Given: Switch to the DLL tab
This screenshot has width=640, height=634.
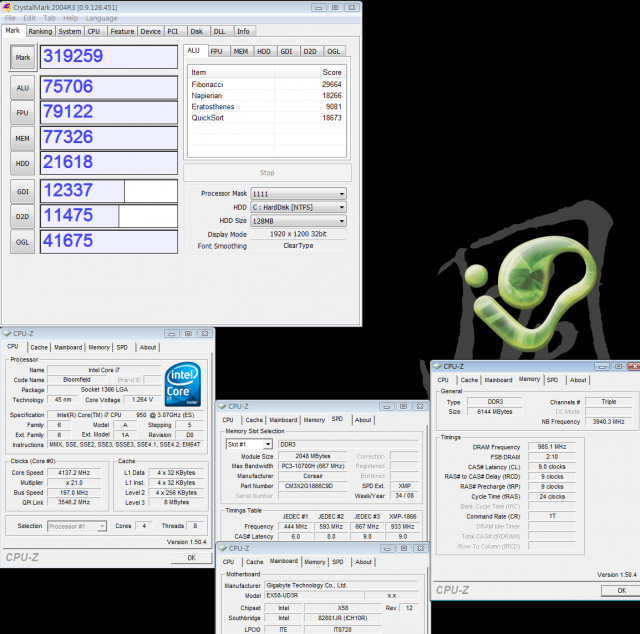Looking at the screenshot, I should (x=220, y=31).
